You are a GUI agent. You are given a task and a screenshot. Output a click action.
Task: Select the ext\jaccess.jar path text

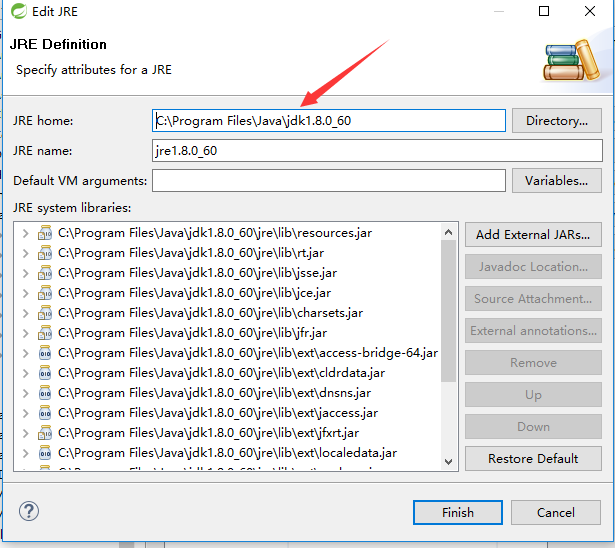tap(218, 413)
